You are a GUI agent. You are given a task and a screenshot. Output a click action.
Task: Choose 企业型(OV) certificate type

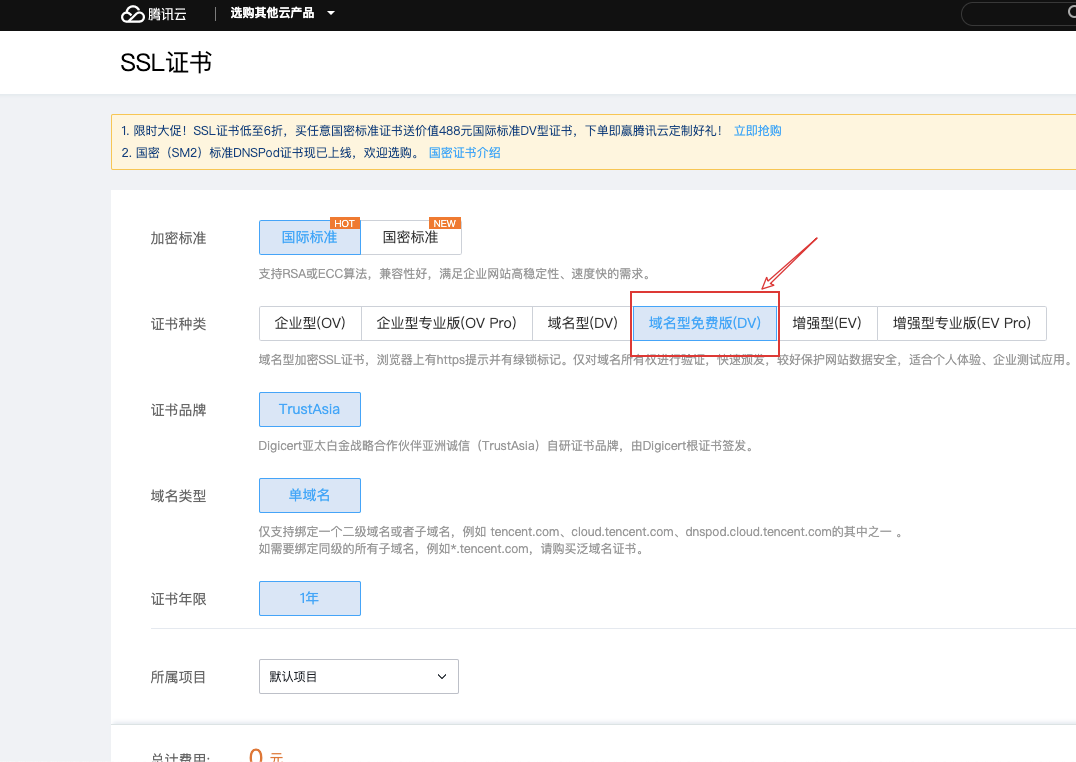coord(310,323)
